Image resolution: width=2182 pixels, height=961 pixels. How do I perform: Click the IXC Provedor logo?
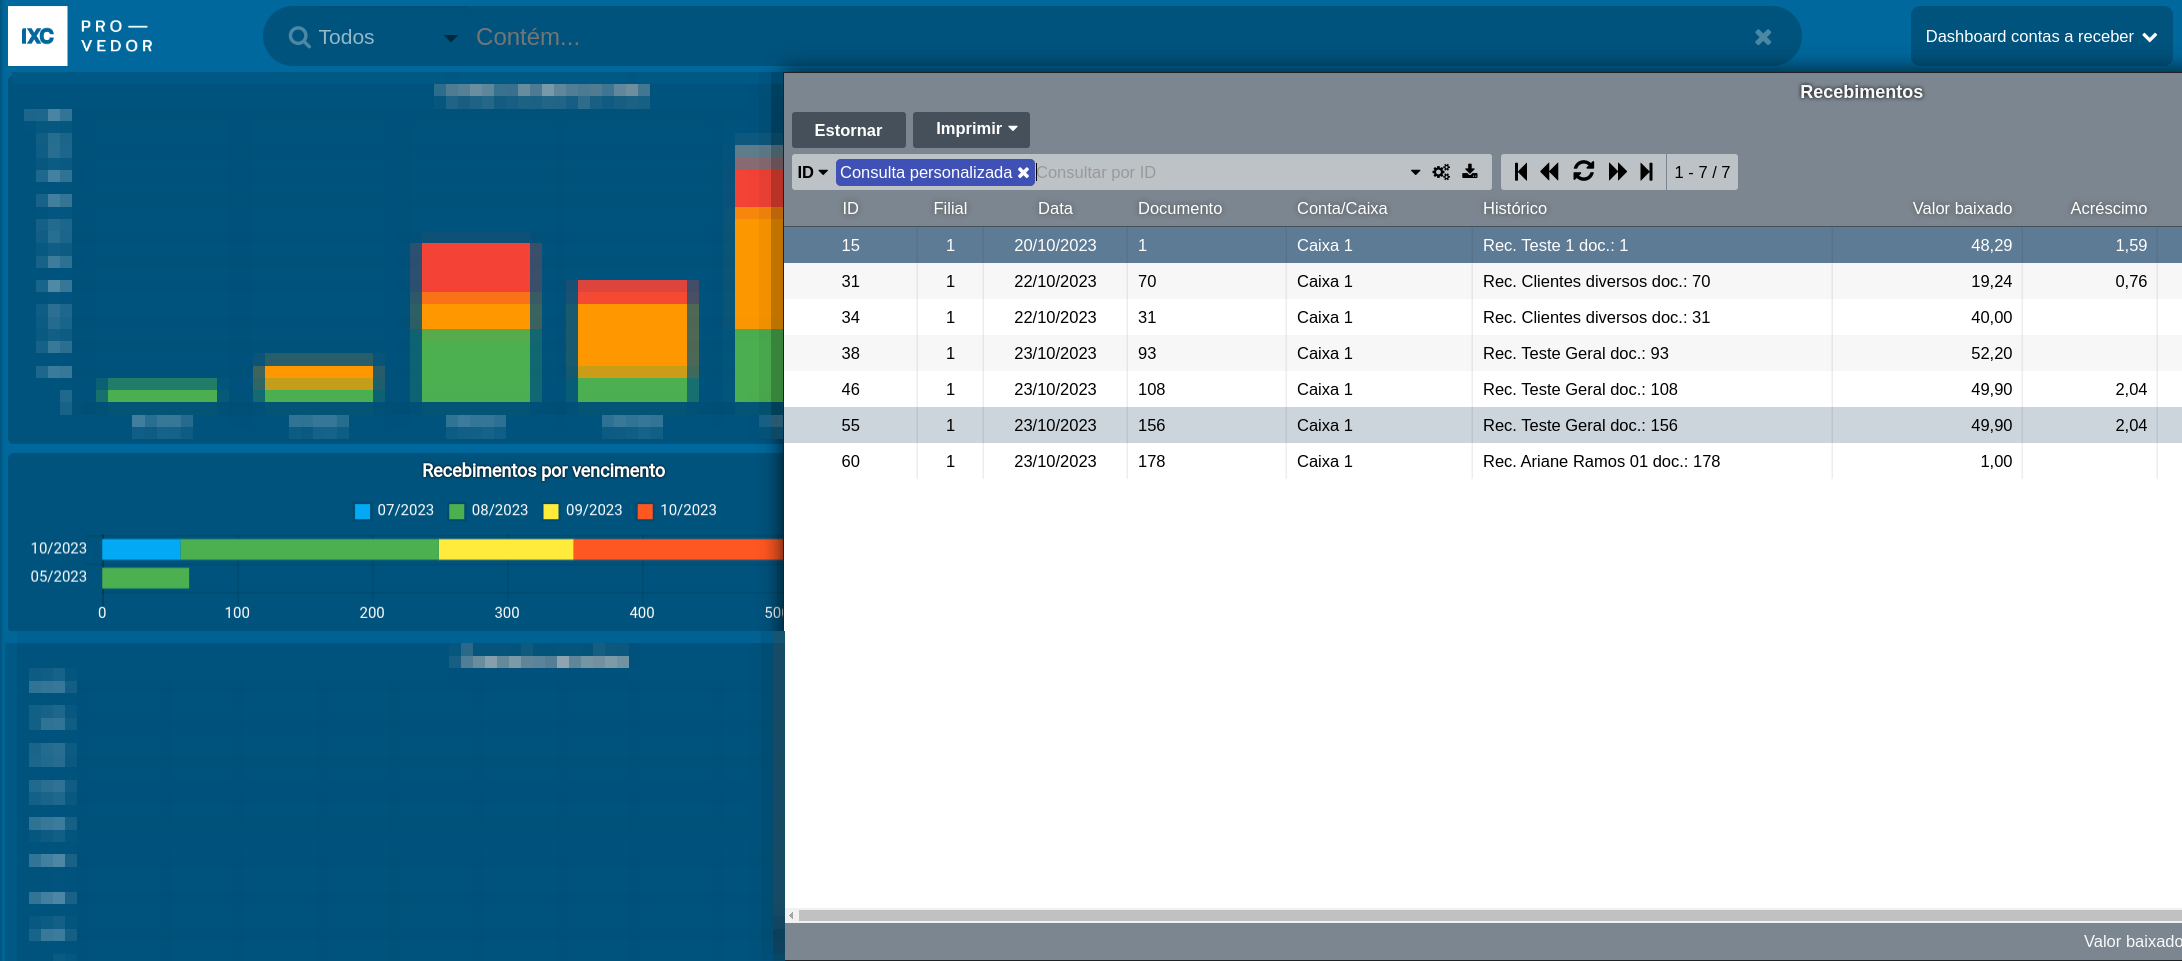tap(81, 36)
